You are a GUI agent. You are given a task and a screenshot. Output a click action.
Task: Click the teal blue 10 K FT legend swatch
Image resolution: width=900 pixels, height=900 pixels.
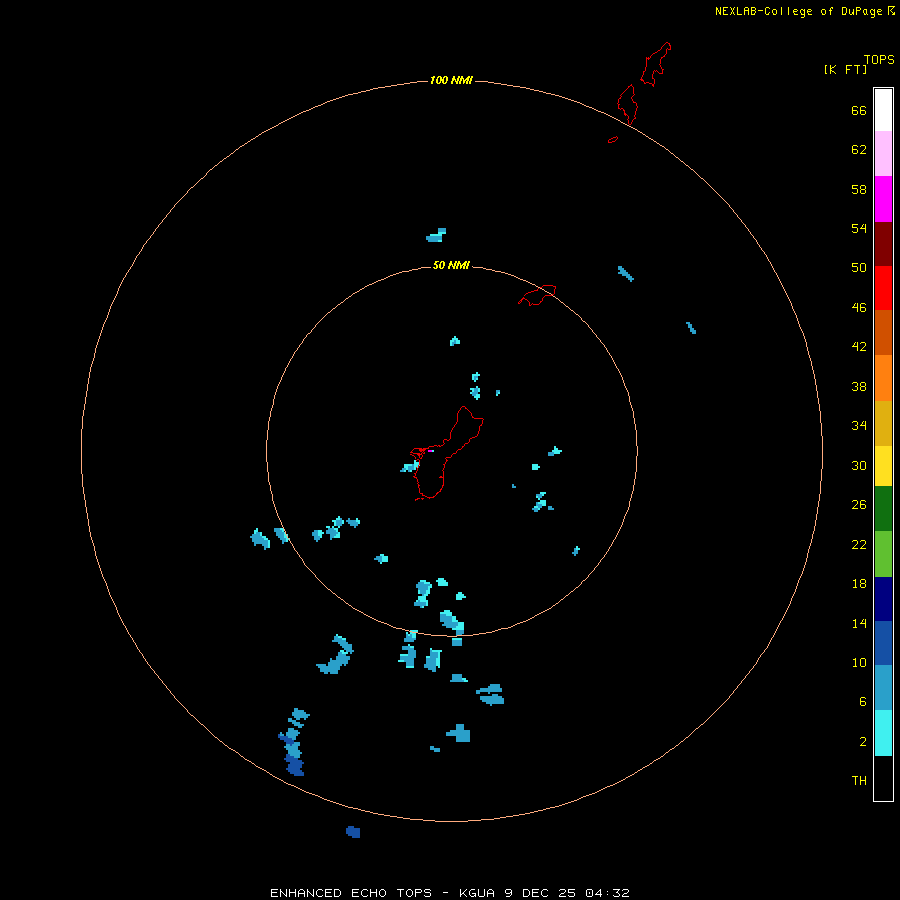pyautogui.click(x=883, y=688)
